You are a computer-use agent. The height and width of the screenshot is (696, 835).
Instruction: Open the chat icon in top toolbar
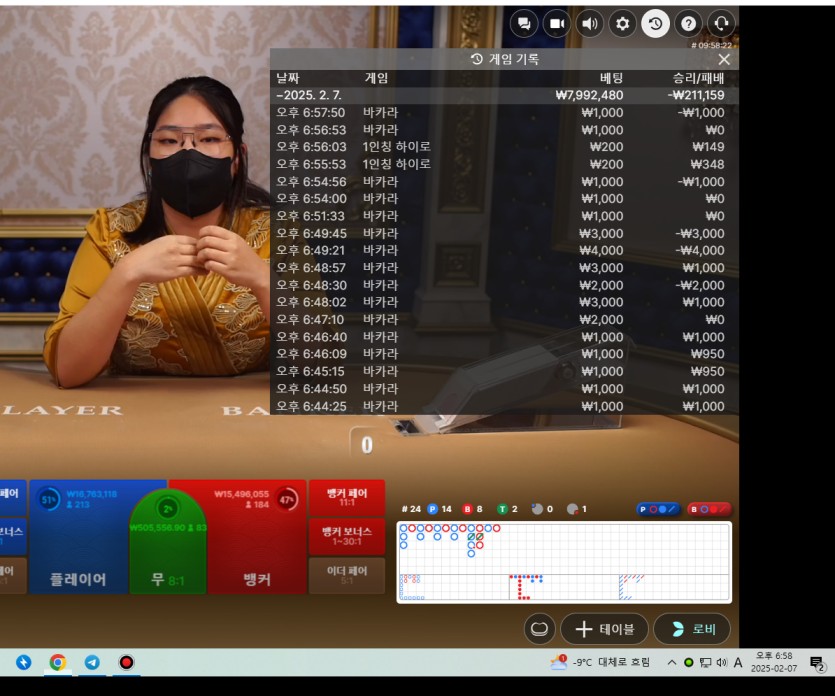pos(524,24)
